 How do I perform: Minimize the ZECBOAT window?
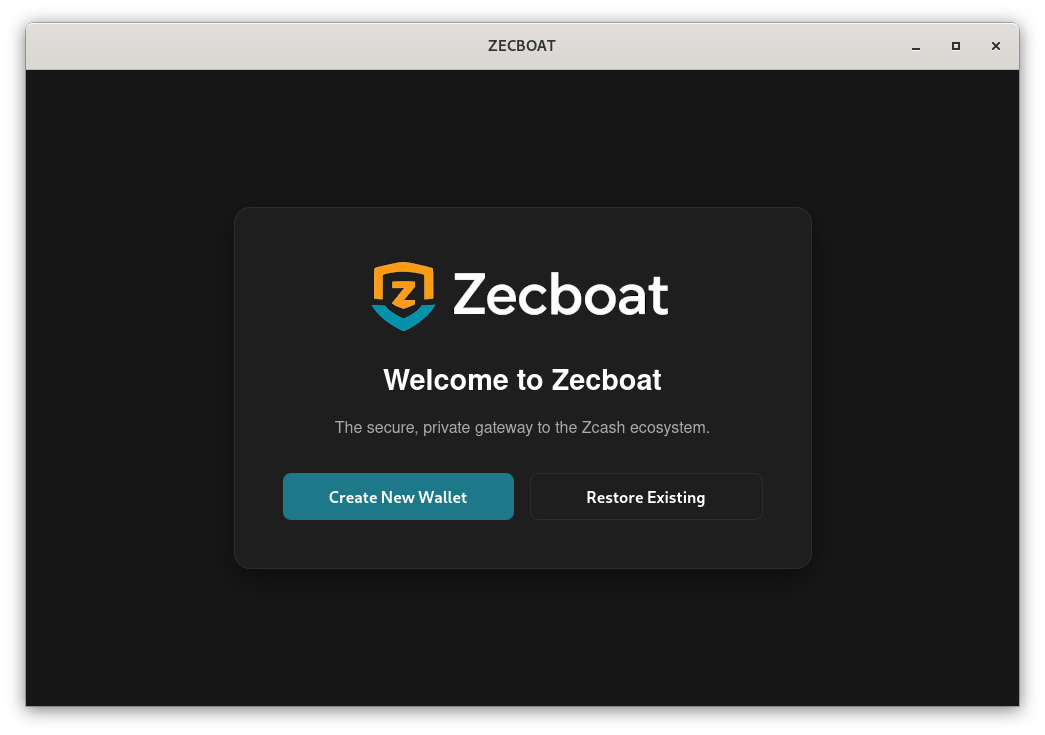916,46
